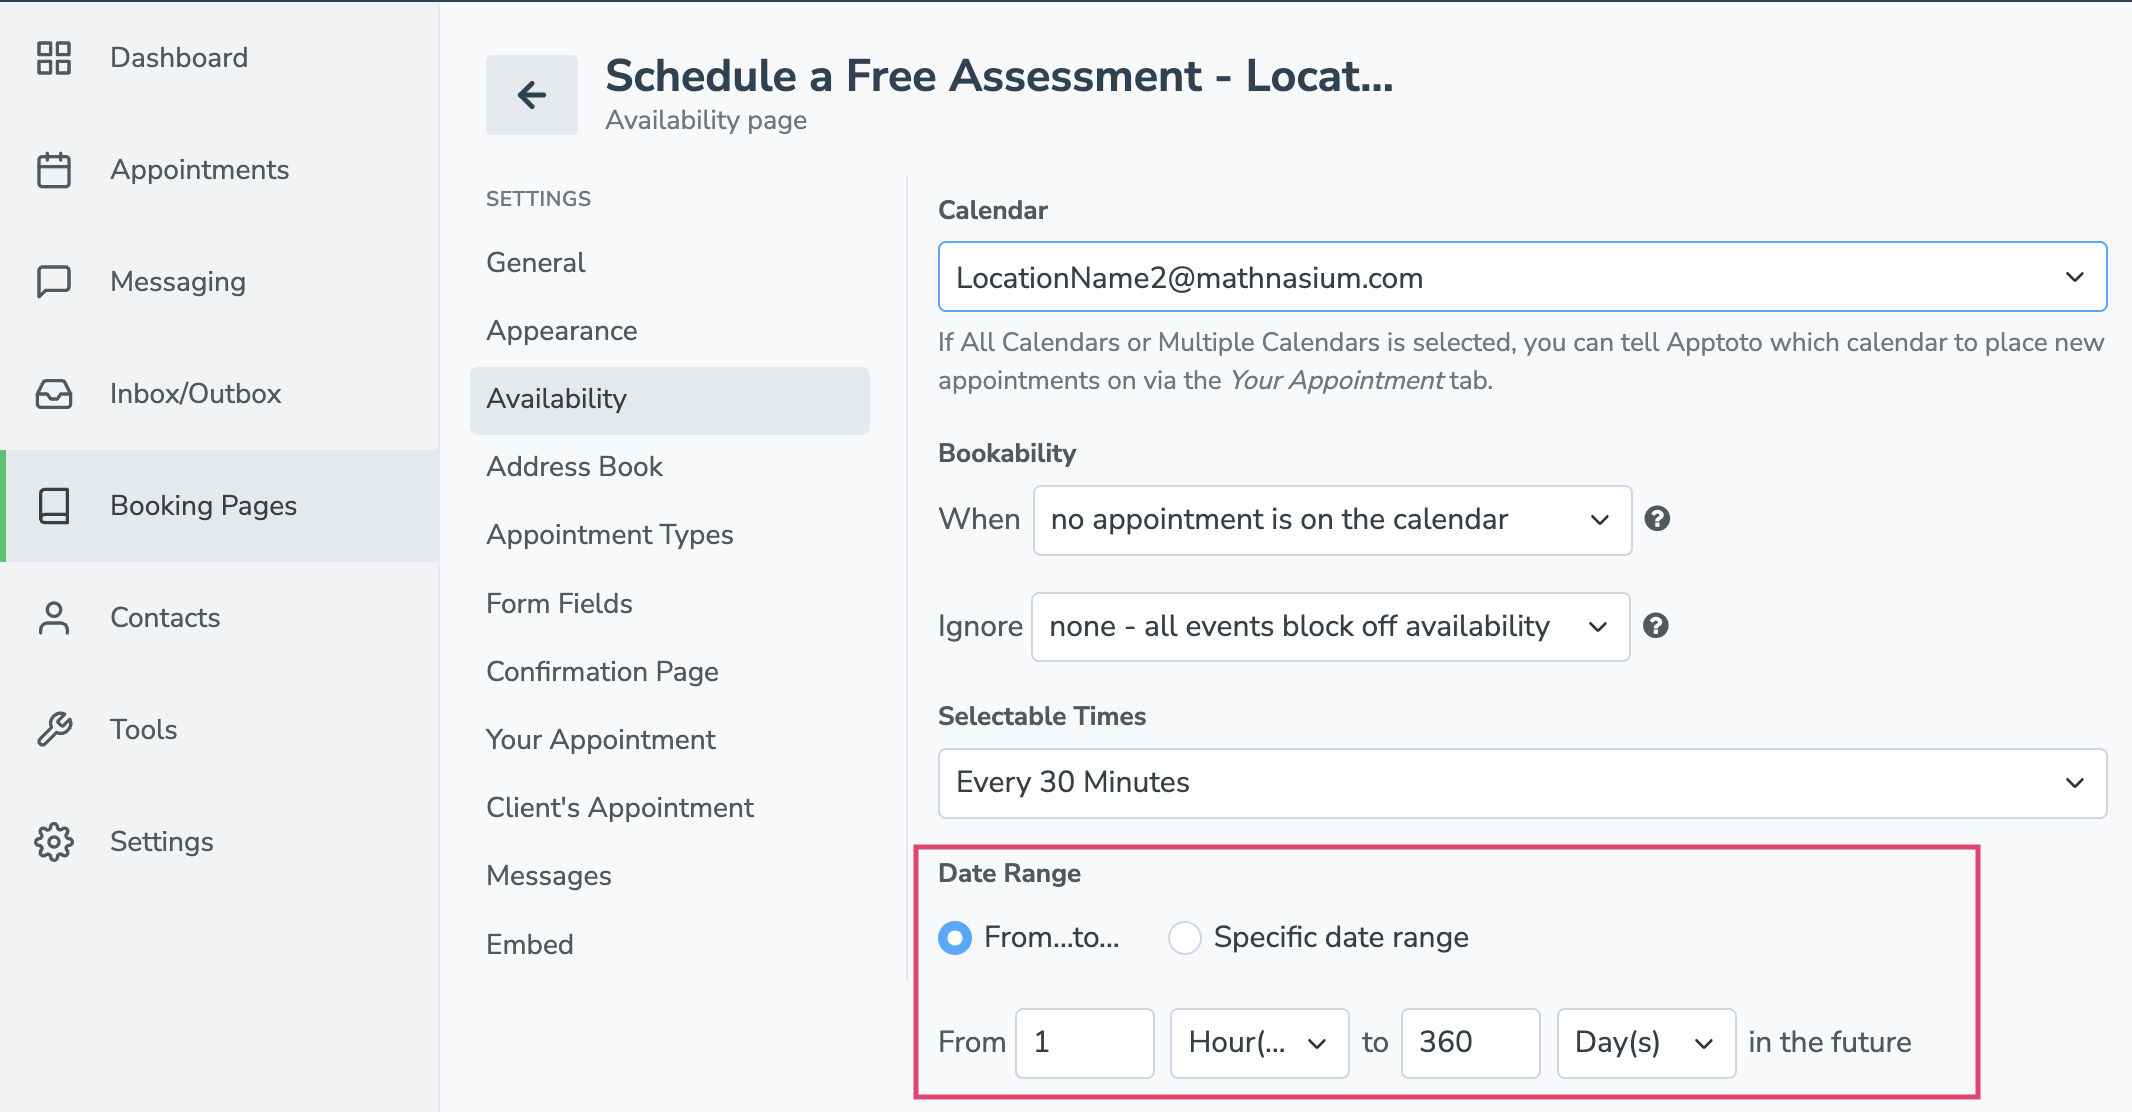Click the Appointments calendar icon
This screenshot has width=2132, height=1112.
tap(54, 170)
